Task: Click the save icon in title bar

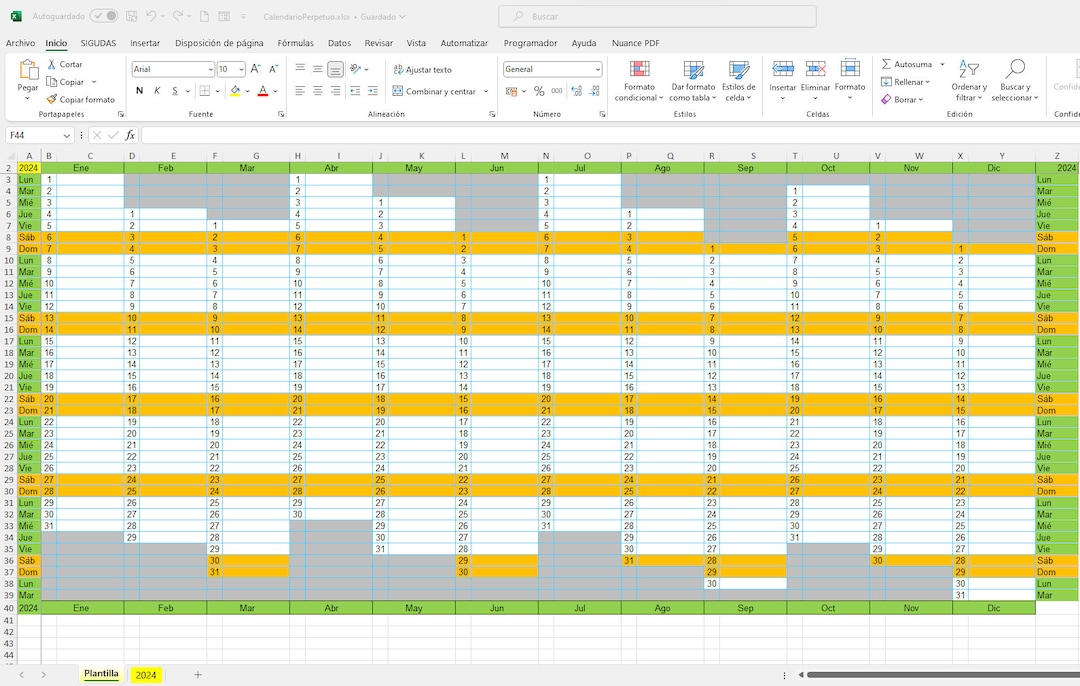Action: click(x=132, y=16)
